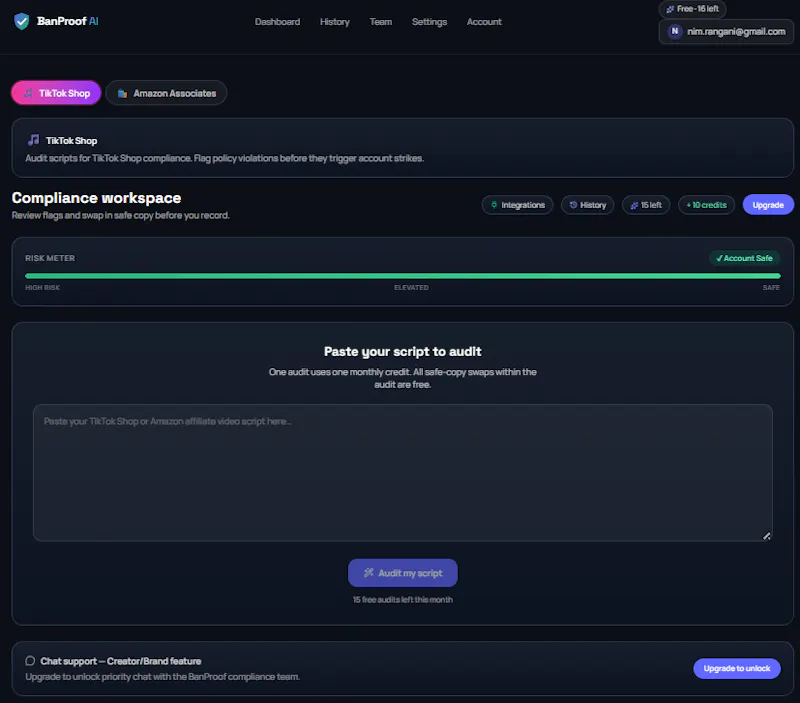The width and height of the screenshot is (800, 703).
Task: Click Paste your script to audit heading
Action: pyautogui.click(x=403, y=352)
